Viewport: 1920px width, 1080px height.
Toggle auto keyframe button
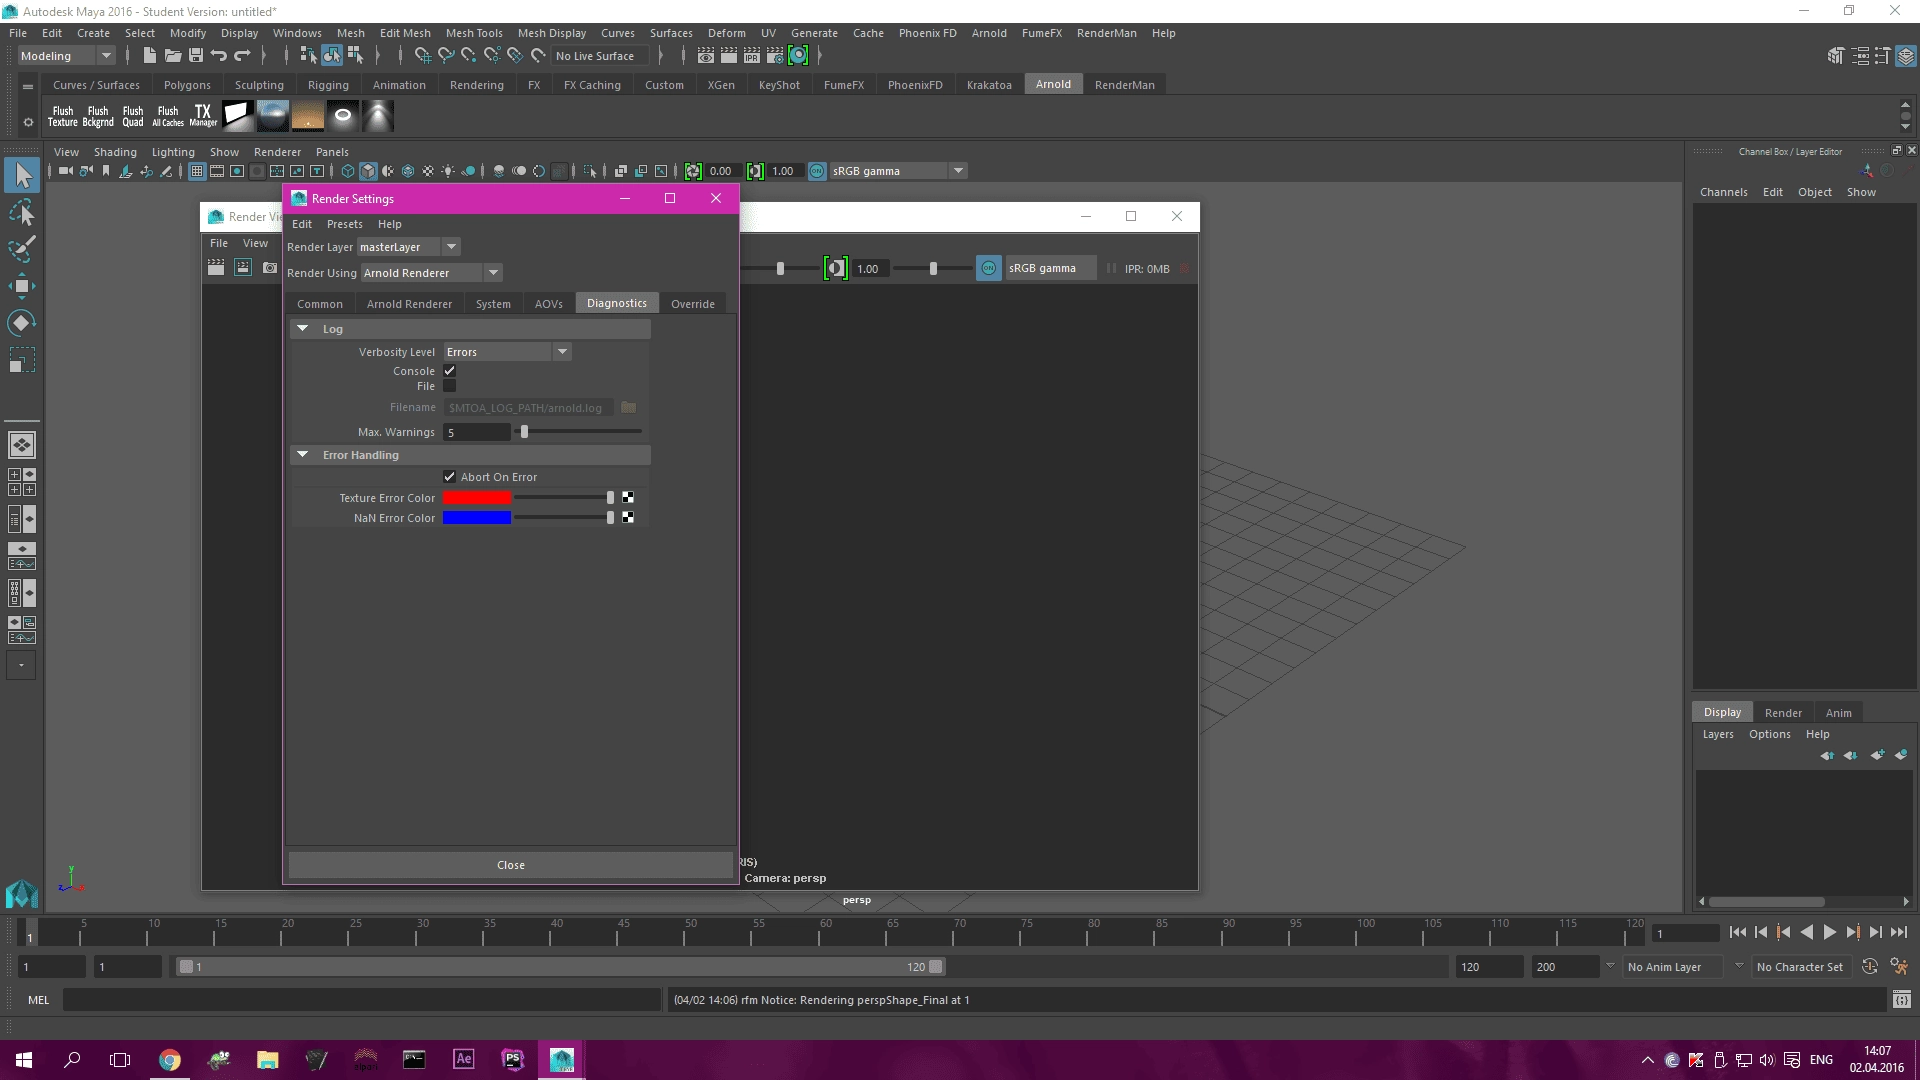(x=1869, y=967)
